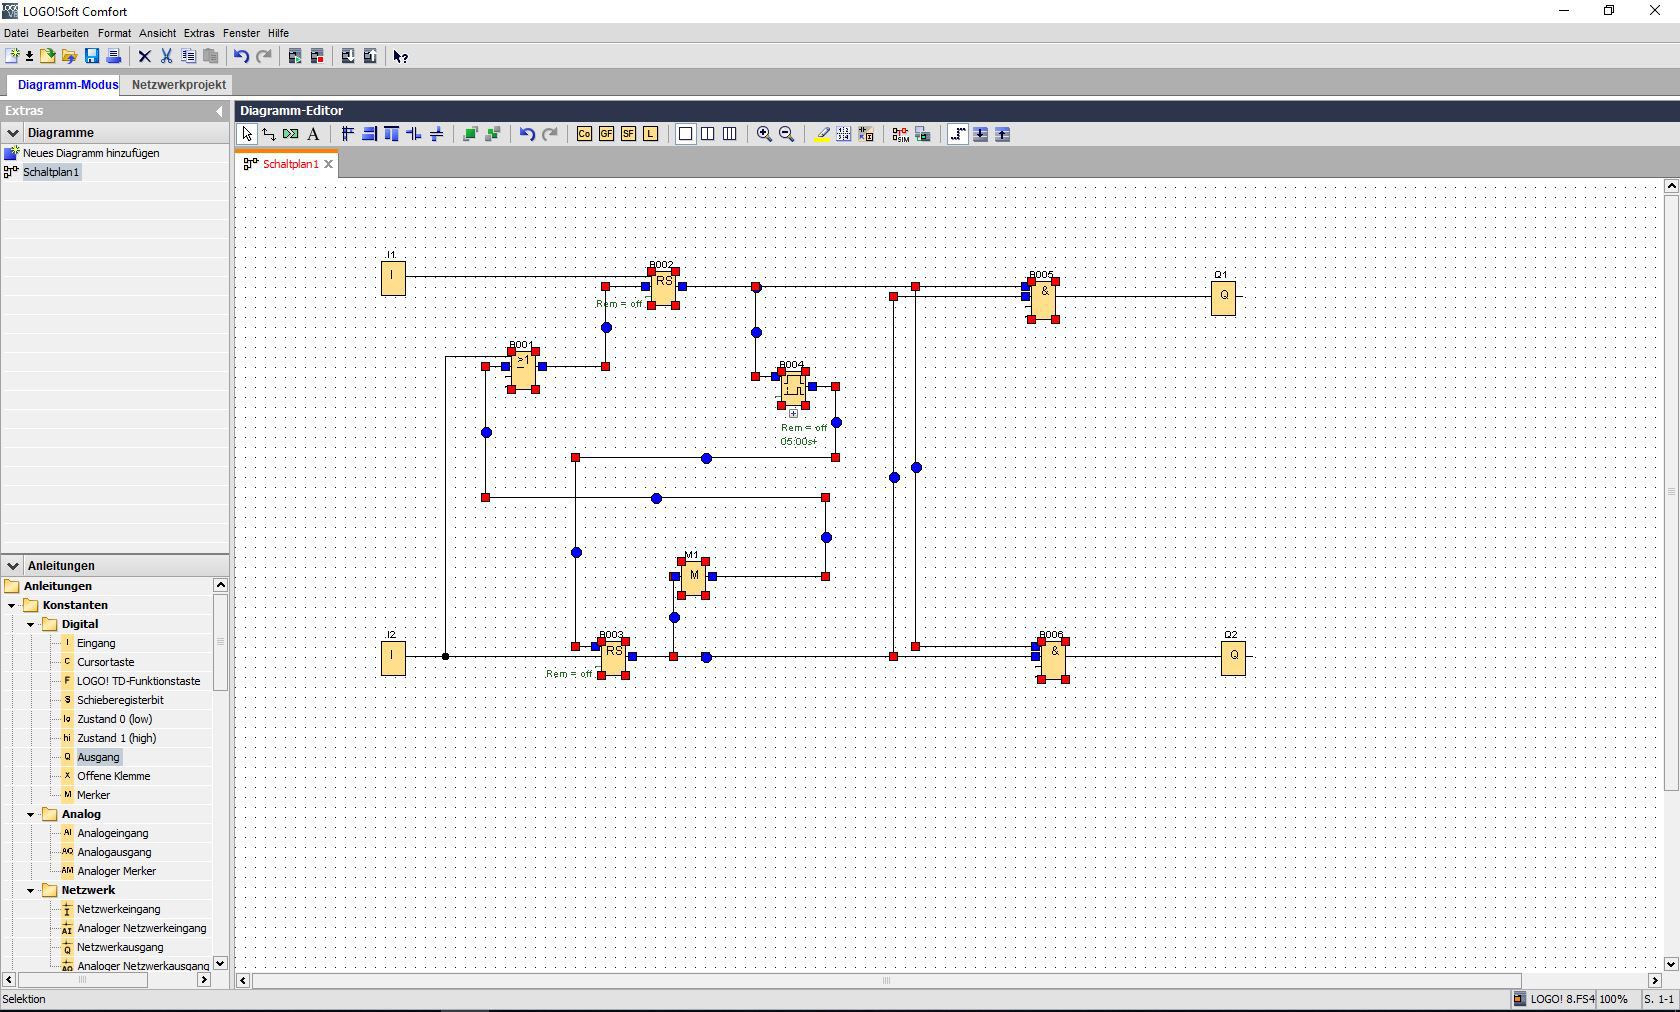The height and width of the screenshot is (1012, 1680).
Task: Click the context help cursor icon
Action: [401, 57]
